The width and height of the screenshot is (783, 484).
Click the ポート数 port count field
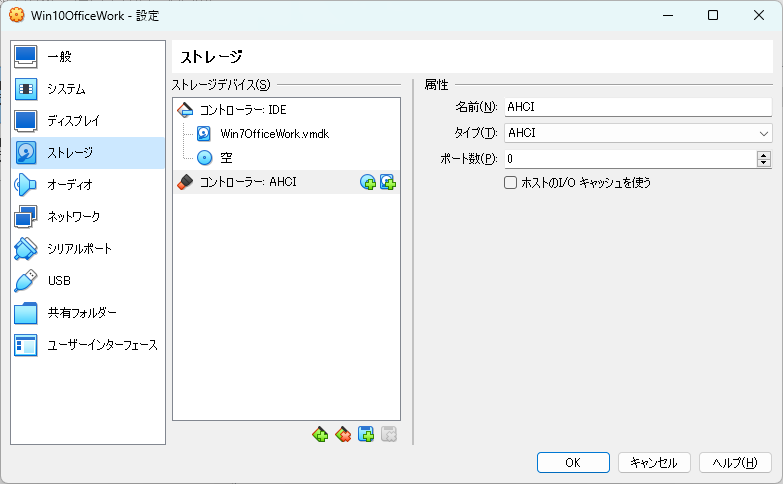tap(630, 159)
